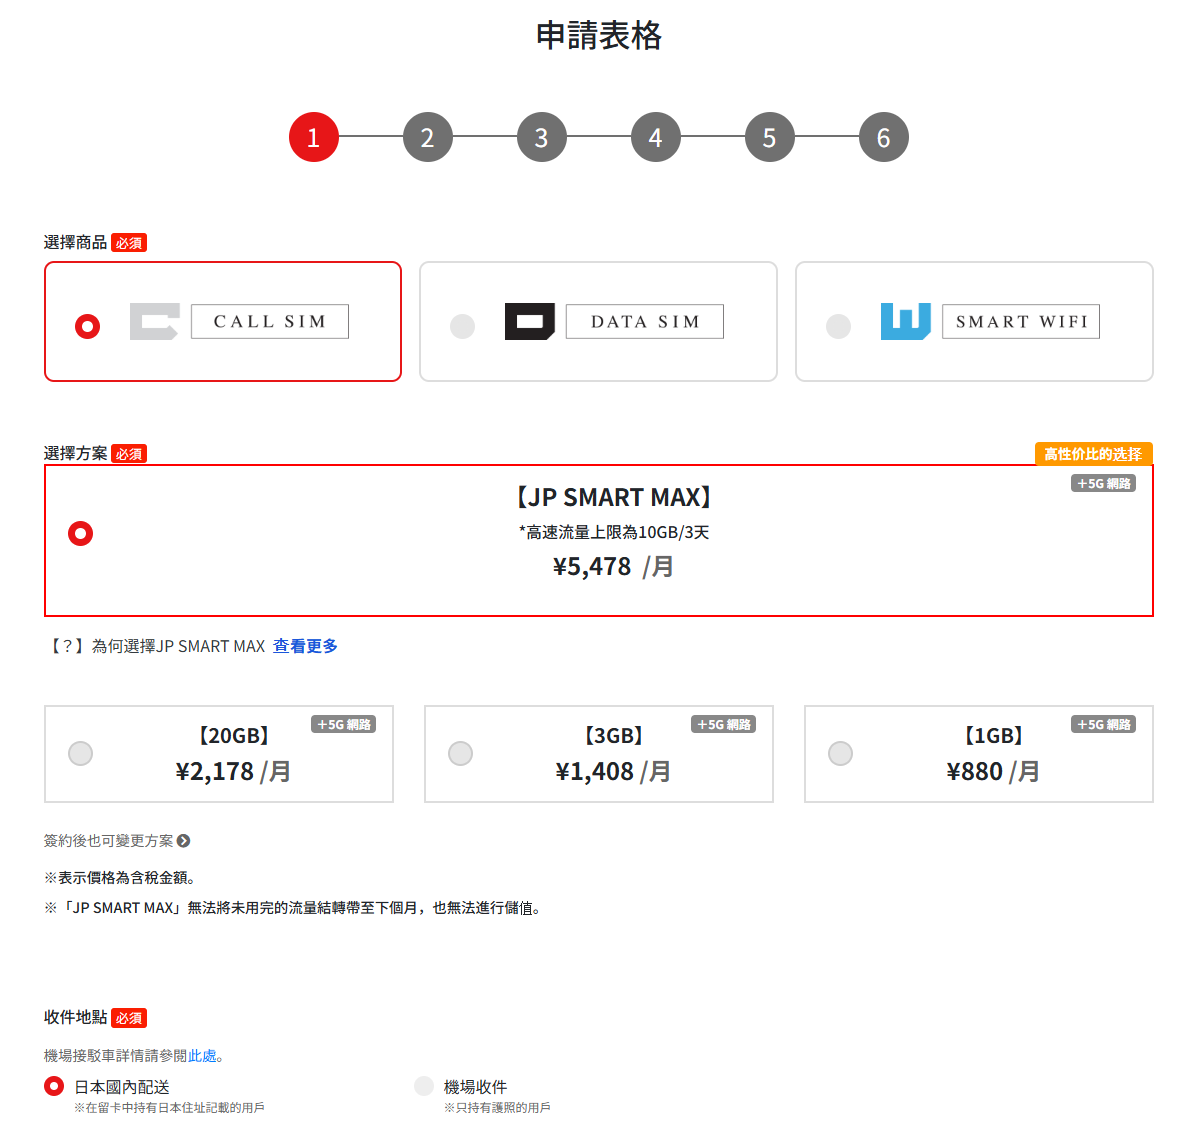Viewport: 1203px width, 1136px height.
Task: Click the arrow icon beside 簽約後也可變更方案
Action: (x=183, y=841)
